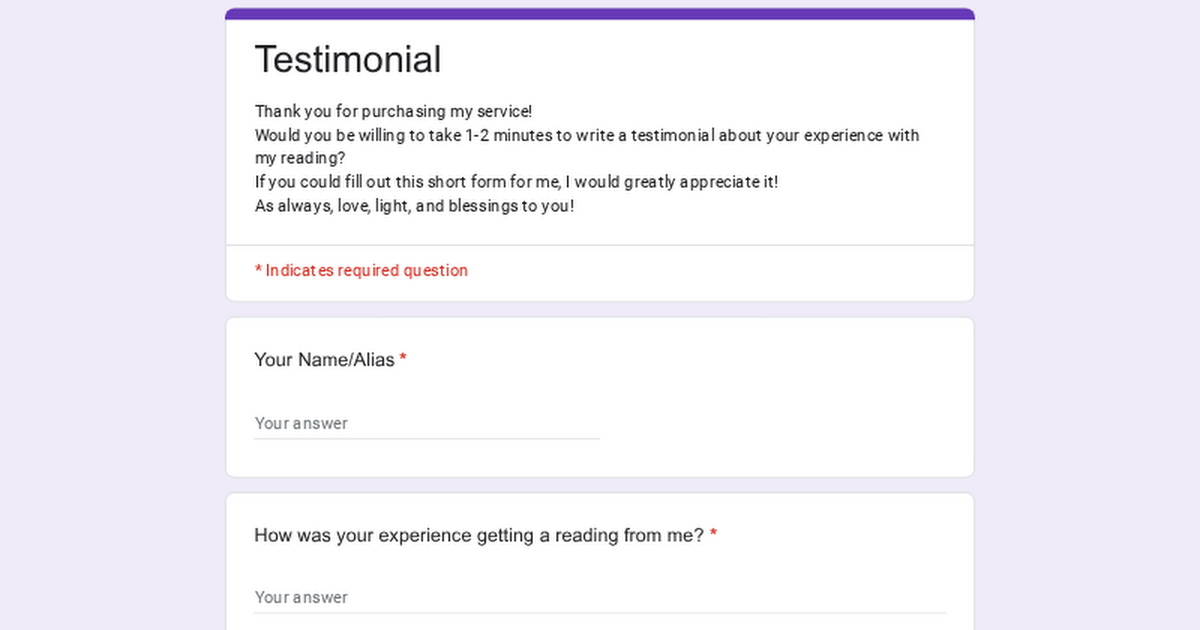Click the divider line under the form description

coord(600,245)
